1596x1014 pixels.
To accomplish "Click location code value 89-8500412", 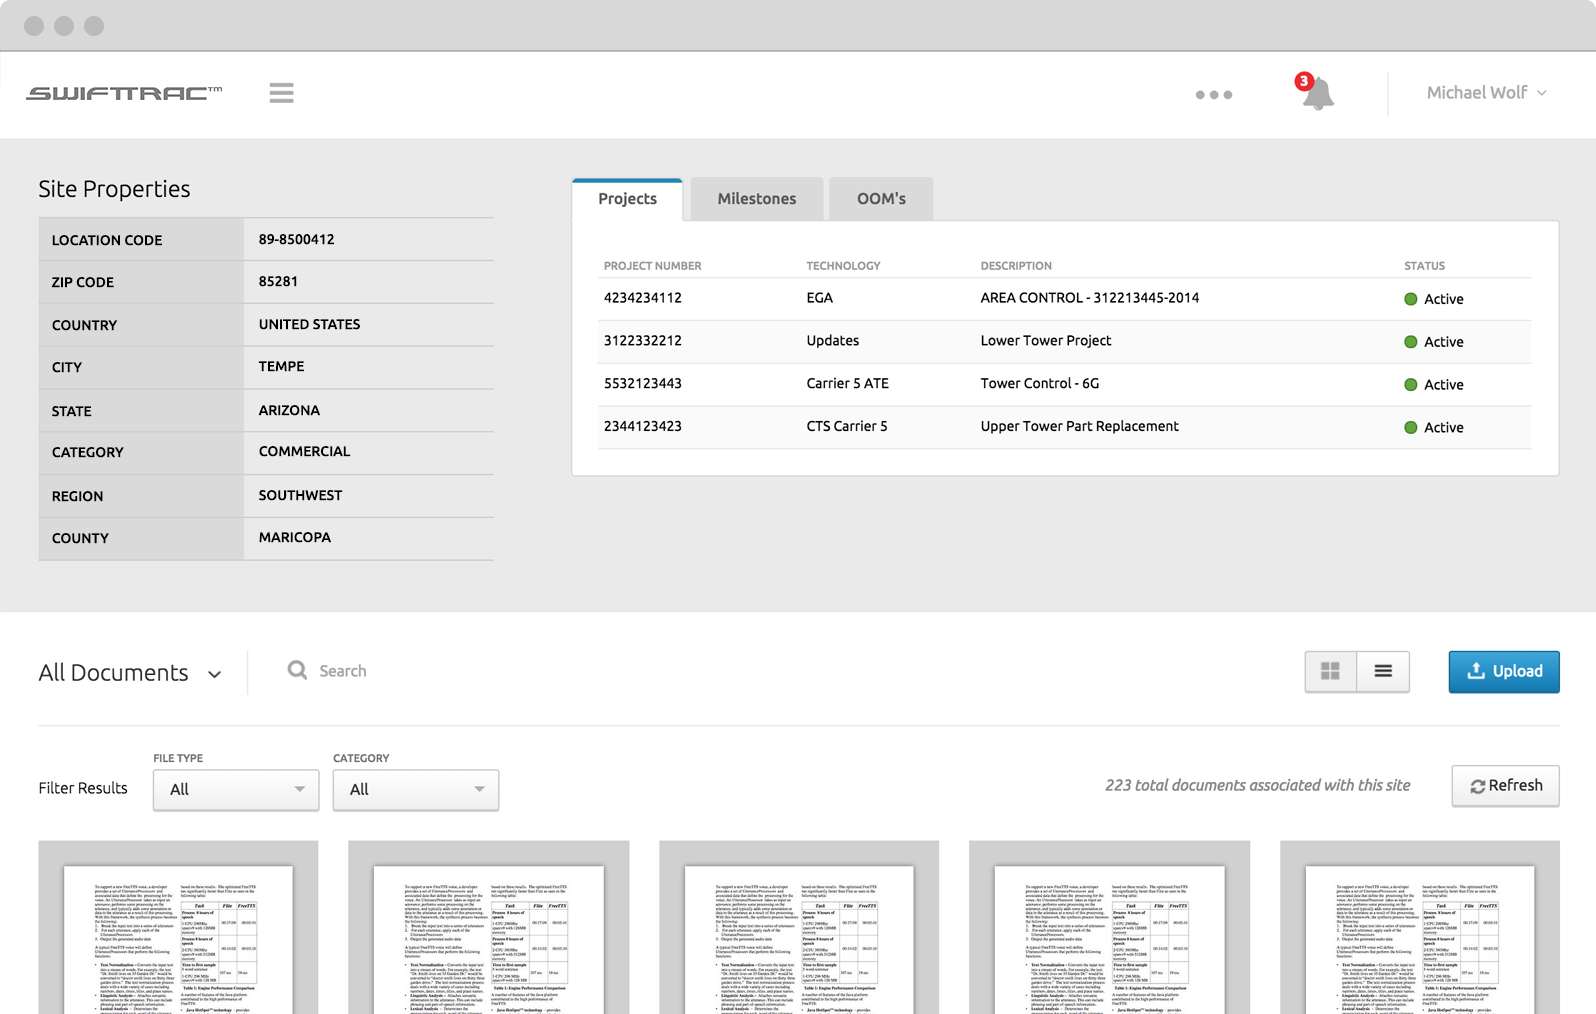I will (296, 240).
